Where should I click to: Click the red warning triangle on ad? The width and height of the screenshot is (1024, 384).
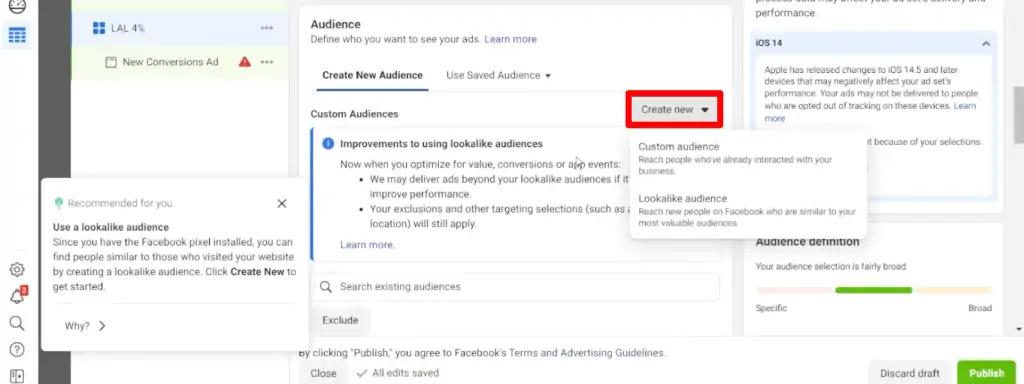(244, 62)
